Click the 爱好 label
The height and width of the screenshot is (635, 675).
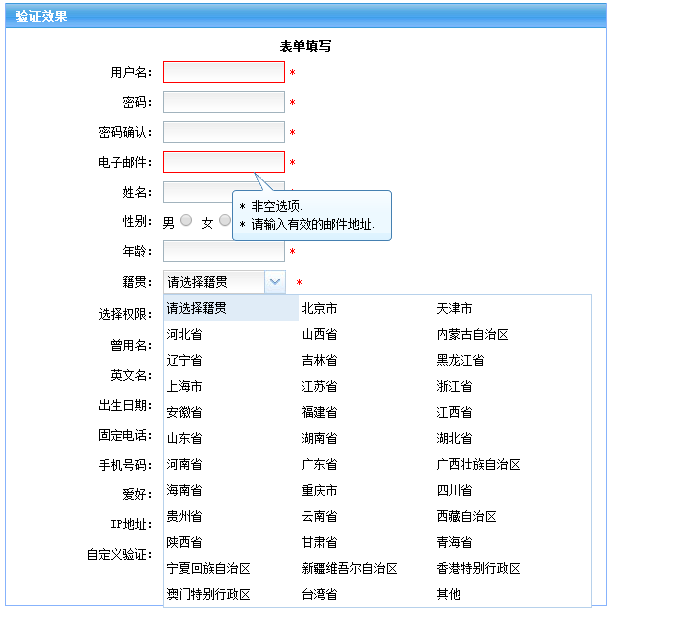coord(137,494)
